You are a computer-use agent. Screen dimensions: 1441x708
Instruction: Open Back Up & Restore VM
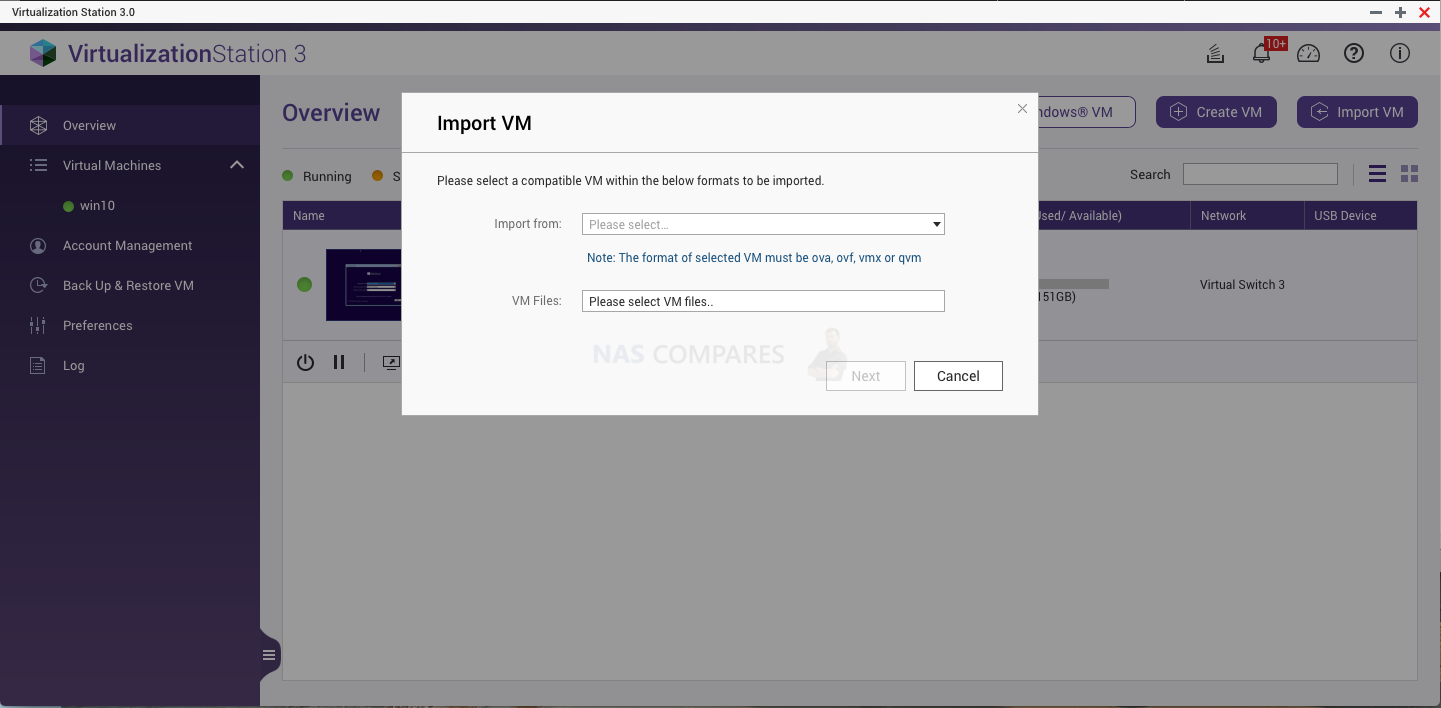[x=130, y=285]
